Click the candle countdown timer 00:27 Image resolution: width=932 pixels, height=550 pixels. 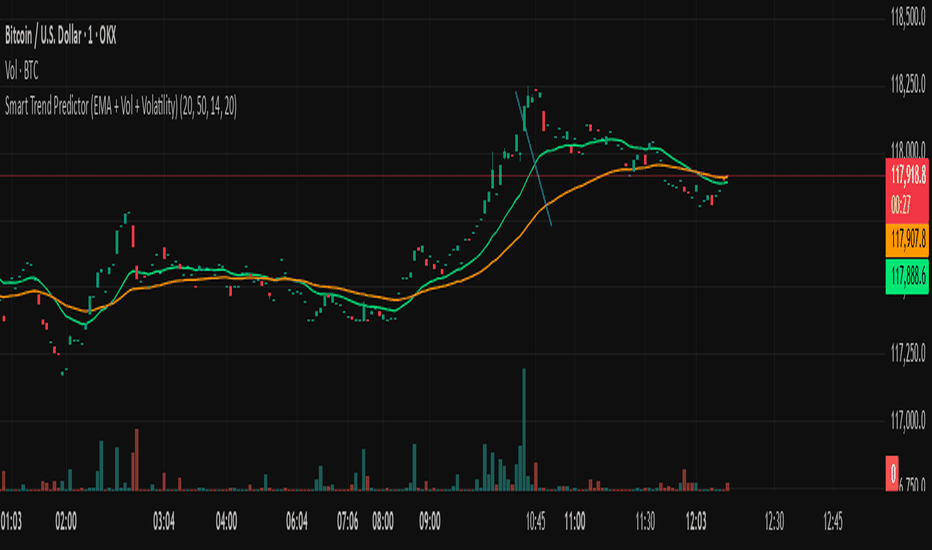point(900,206)
